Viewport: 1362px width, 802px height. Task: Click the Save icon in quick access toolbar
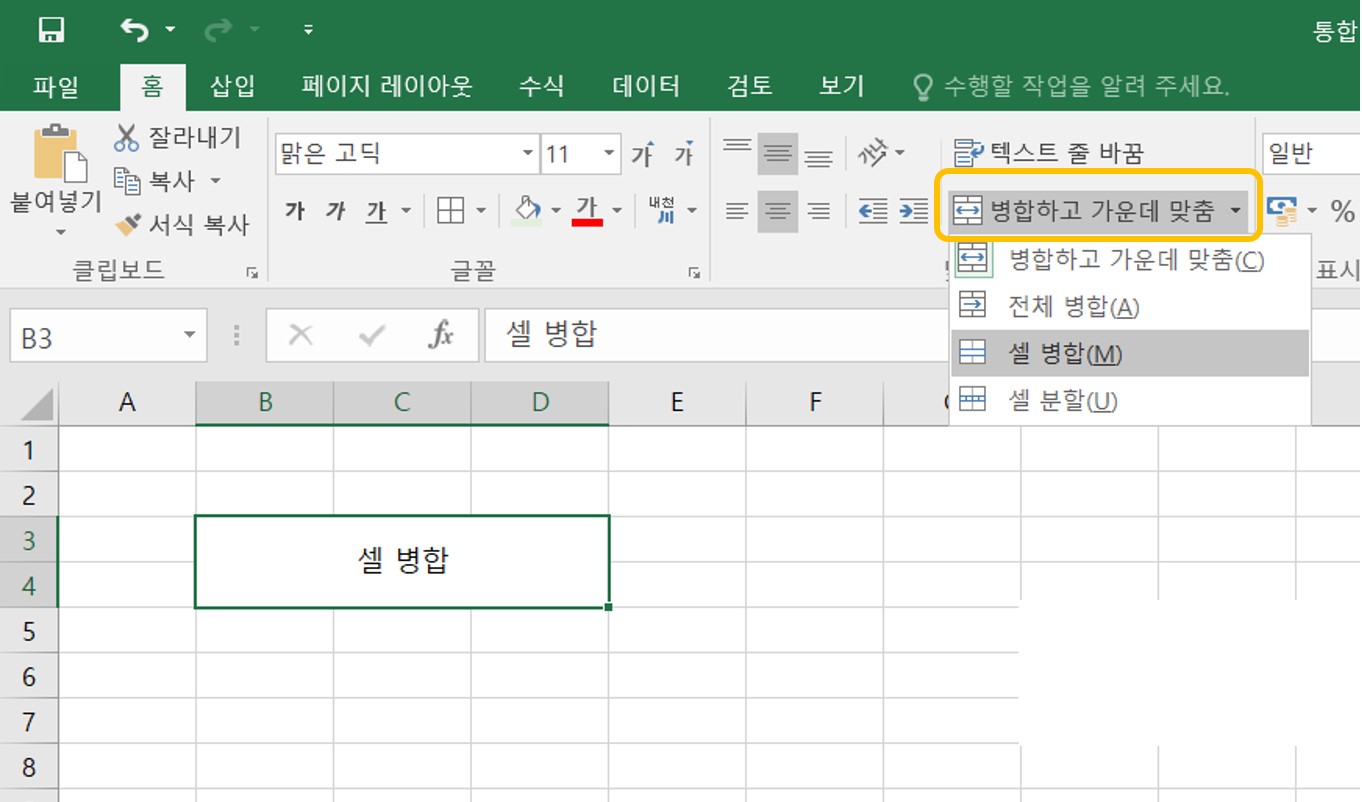click(51, 30)
